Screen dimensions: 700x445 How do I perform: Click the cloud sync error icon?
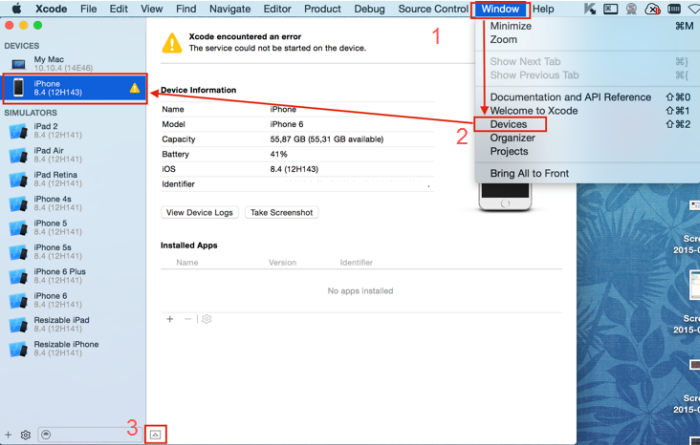652,8
